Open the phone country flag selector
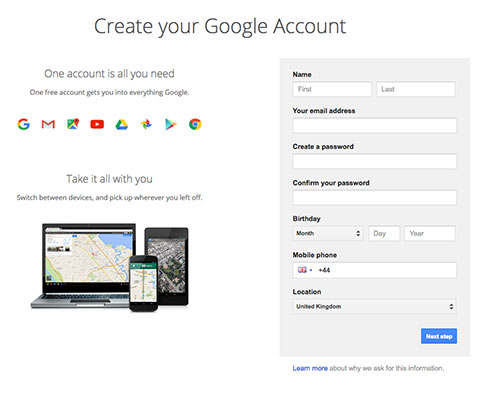The image size is (497, 400). tap(305, 270)
